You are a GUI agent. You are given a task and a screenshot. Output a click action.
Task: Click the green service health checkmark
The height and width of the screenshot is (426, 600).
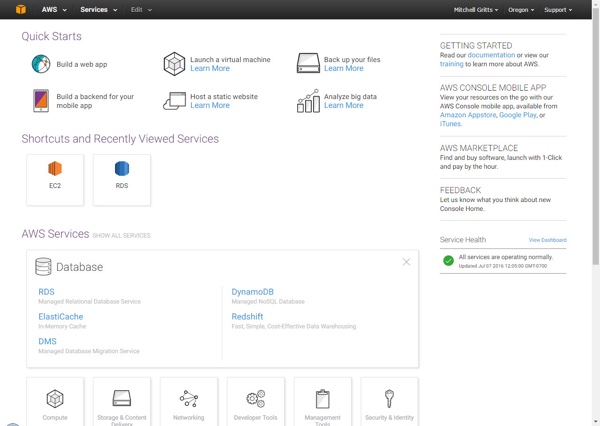448,261
